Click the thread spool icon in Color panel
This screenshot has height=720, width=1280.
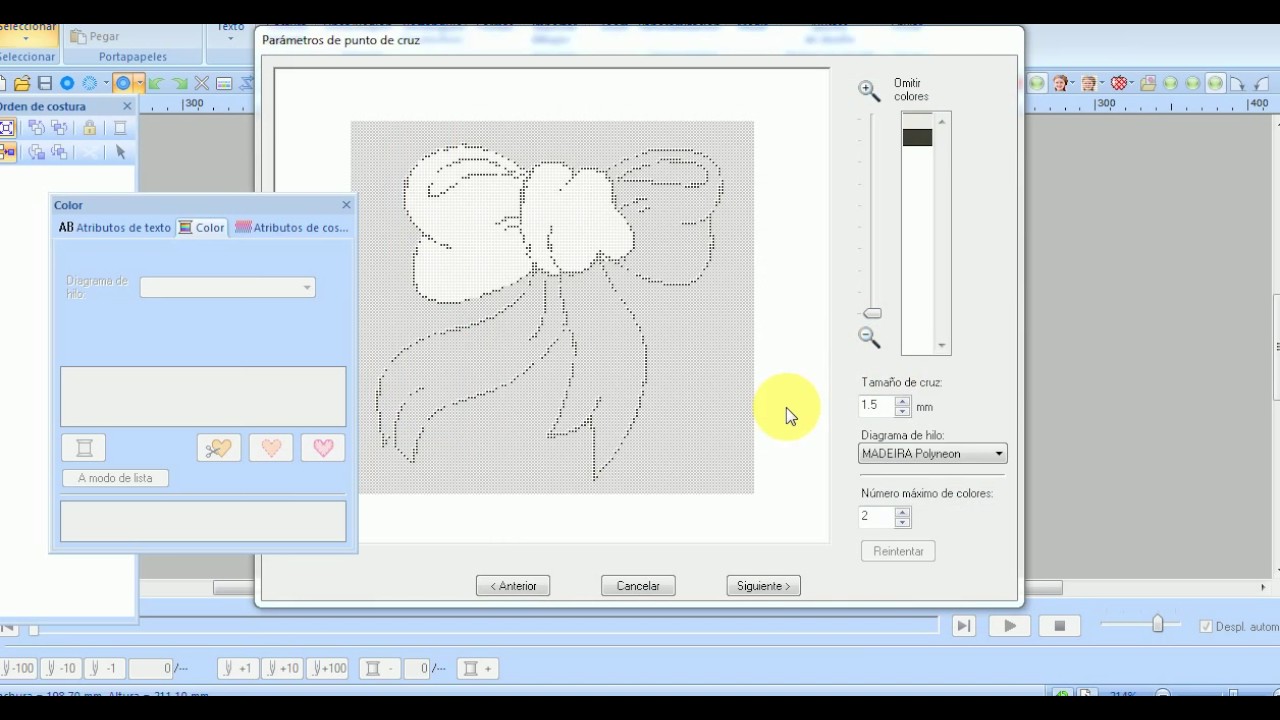(x=84, y=448)
